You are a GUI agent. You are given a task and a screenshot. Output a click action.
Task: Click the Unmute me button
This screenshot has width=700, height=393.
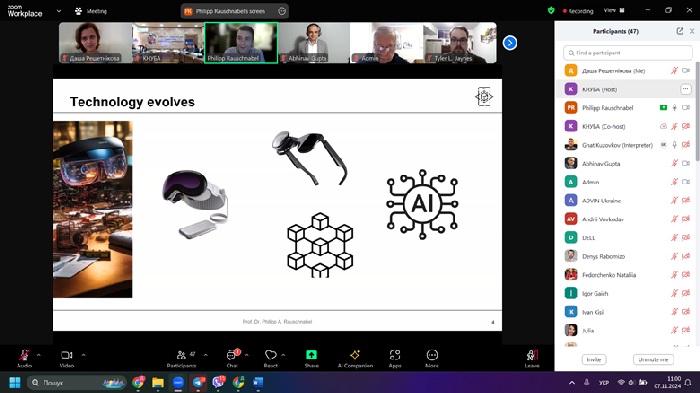[653, 360]
